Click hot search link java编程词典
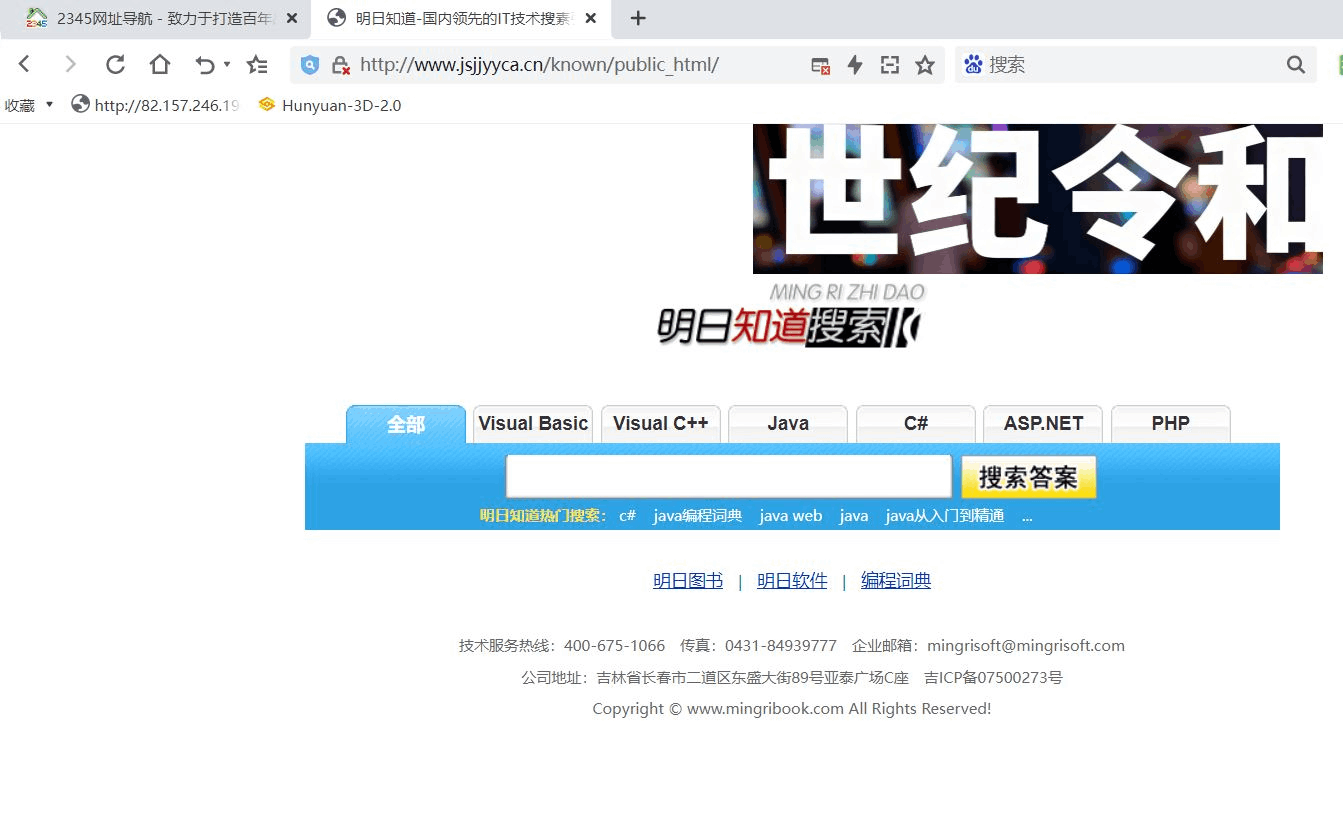The height and width of the screenshot is (824, 1343). 698,516
